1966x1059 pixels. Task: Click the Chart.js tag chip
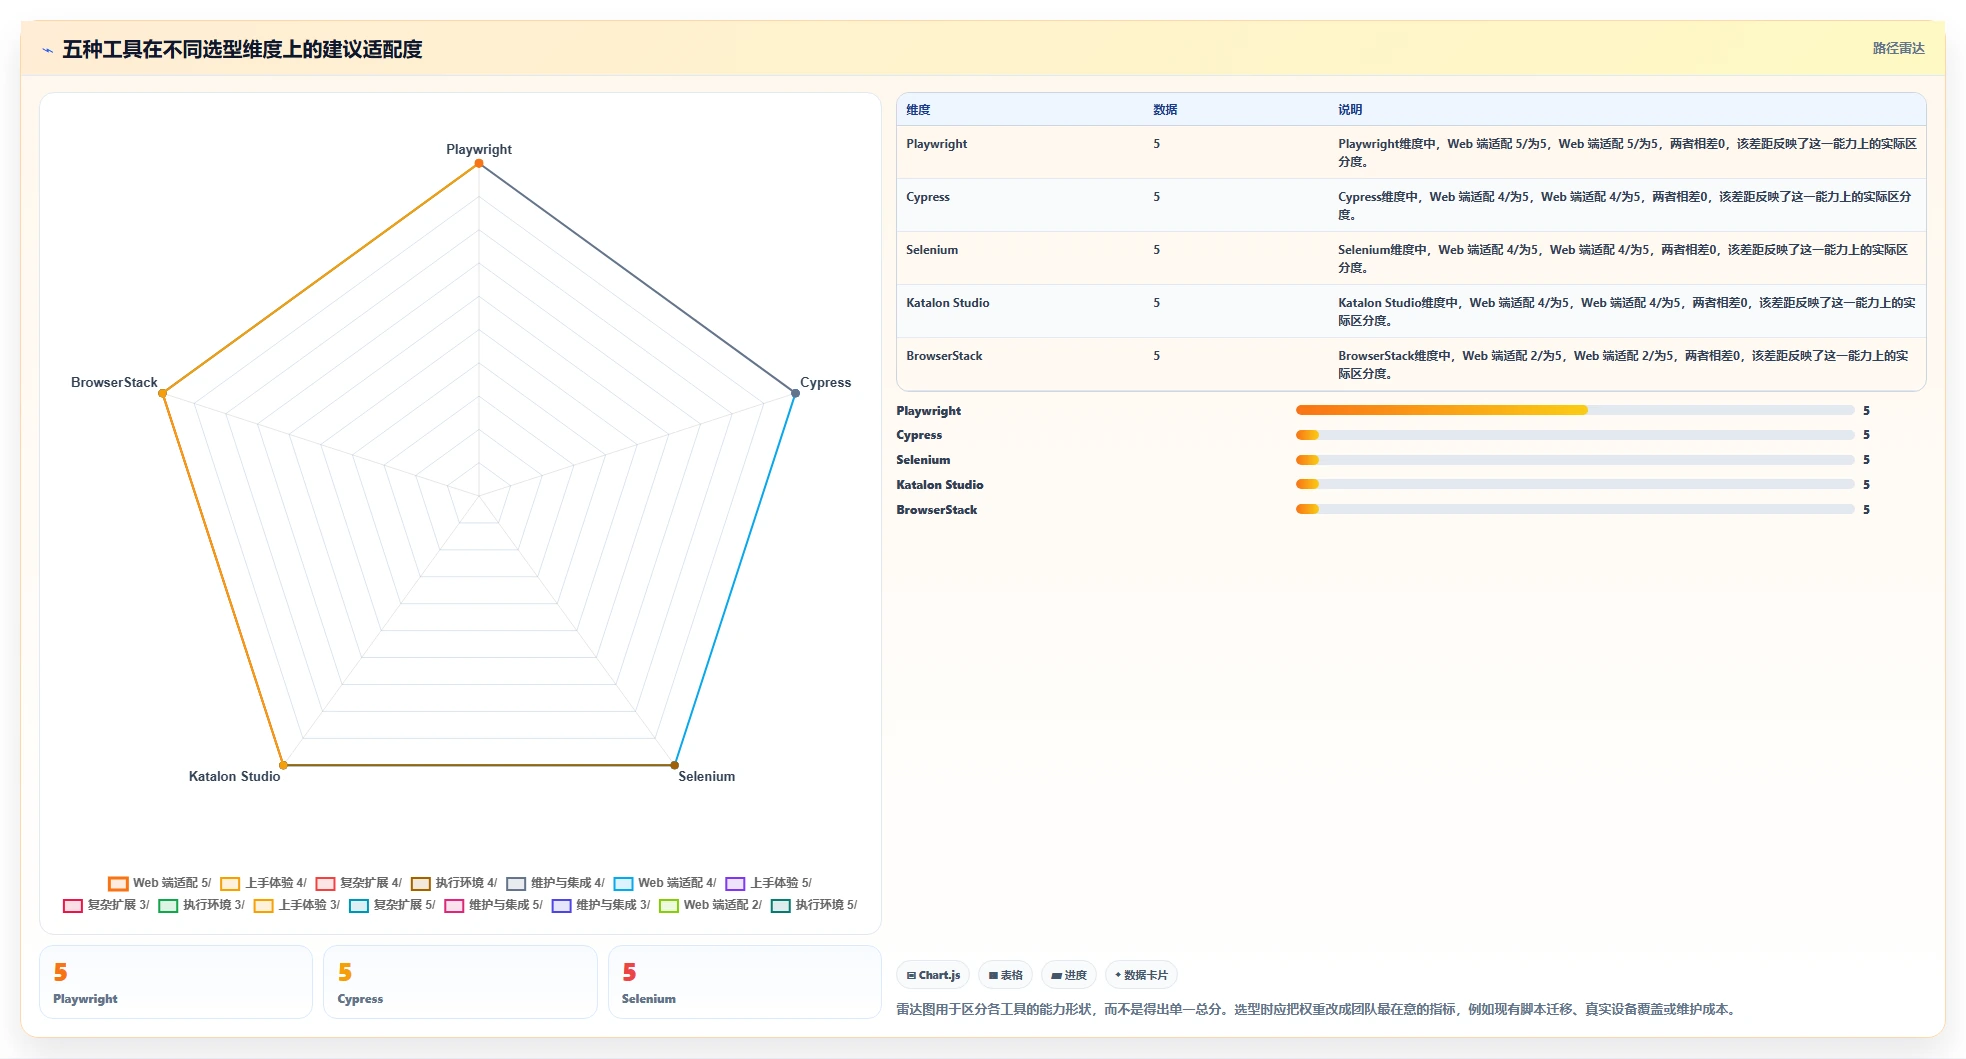tap(933, 975)
